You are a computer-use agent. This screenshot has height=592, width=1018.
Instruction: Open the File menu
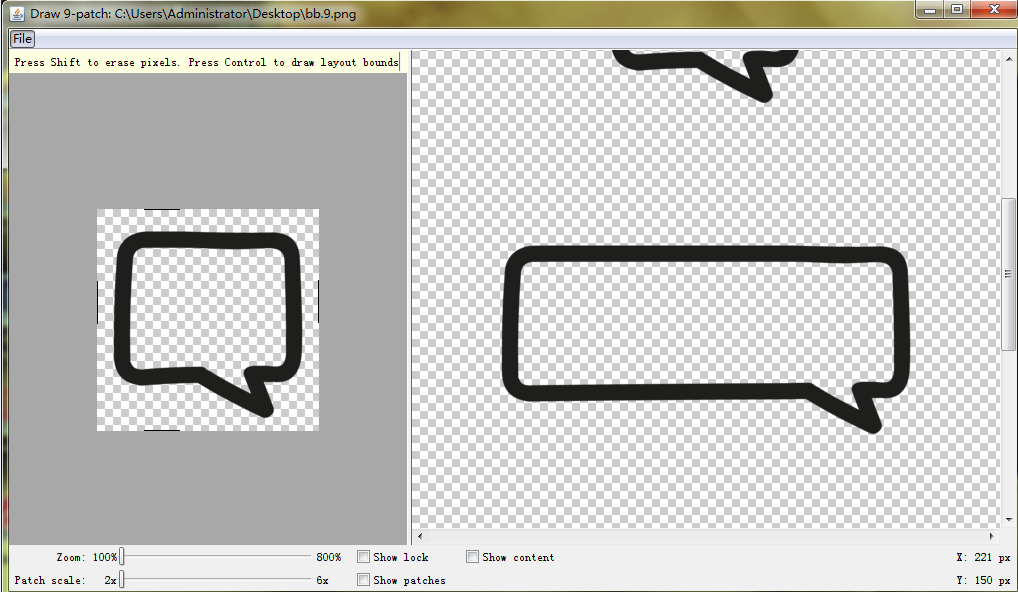coord(22,39)
